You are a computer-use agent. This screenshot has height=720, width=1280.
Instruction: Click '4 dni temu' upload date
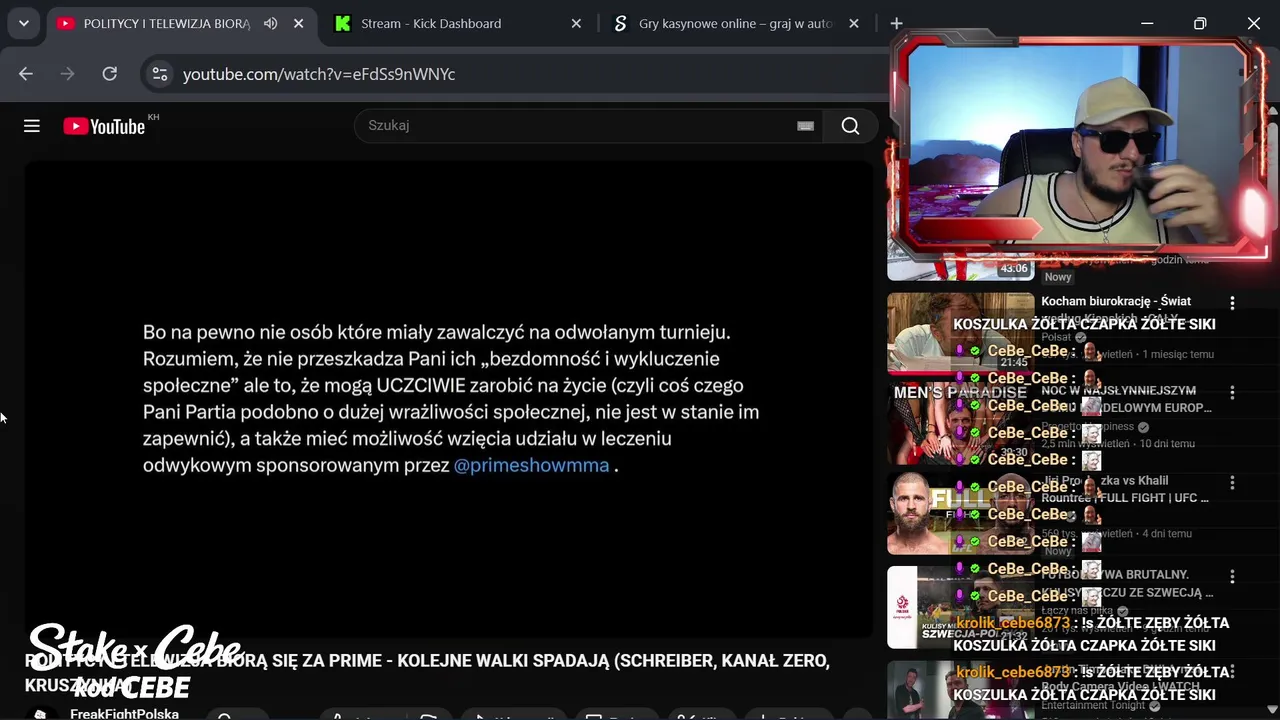1168,534
